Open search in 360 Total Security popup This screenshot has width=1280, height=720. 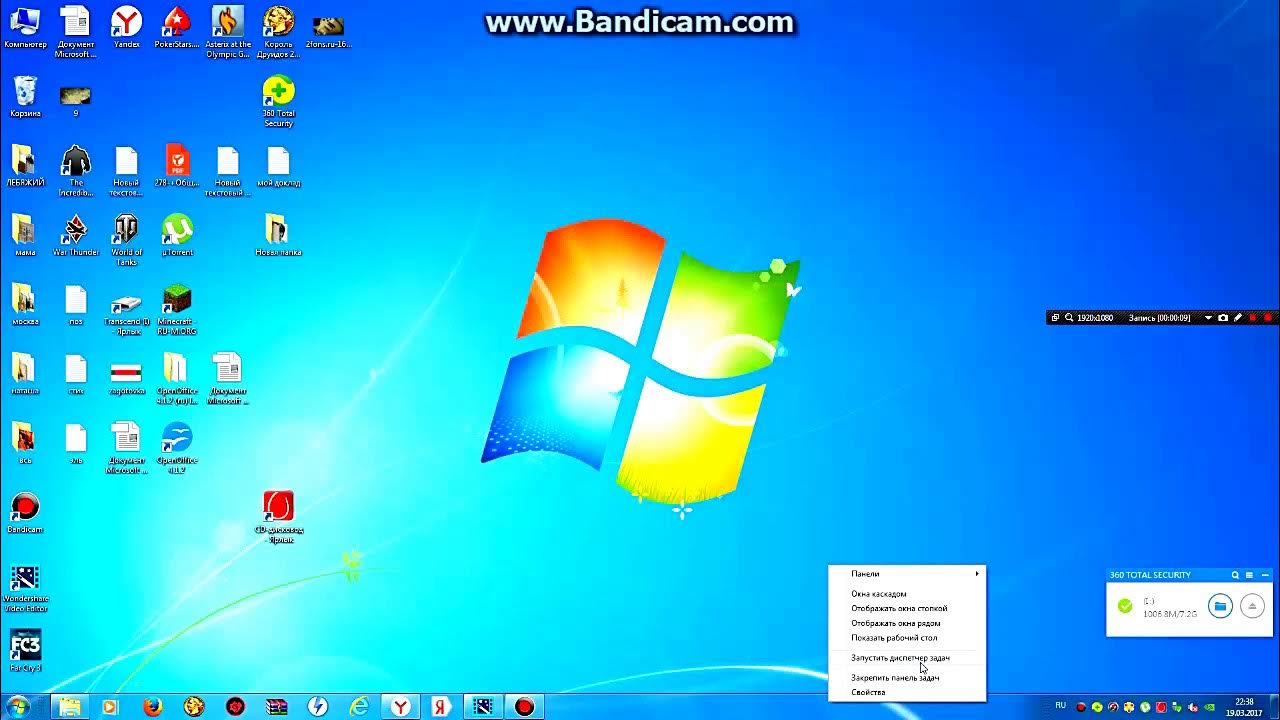1235,575
